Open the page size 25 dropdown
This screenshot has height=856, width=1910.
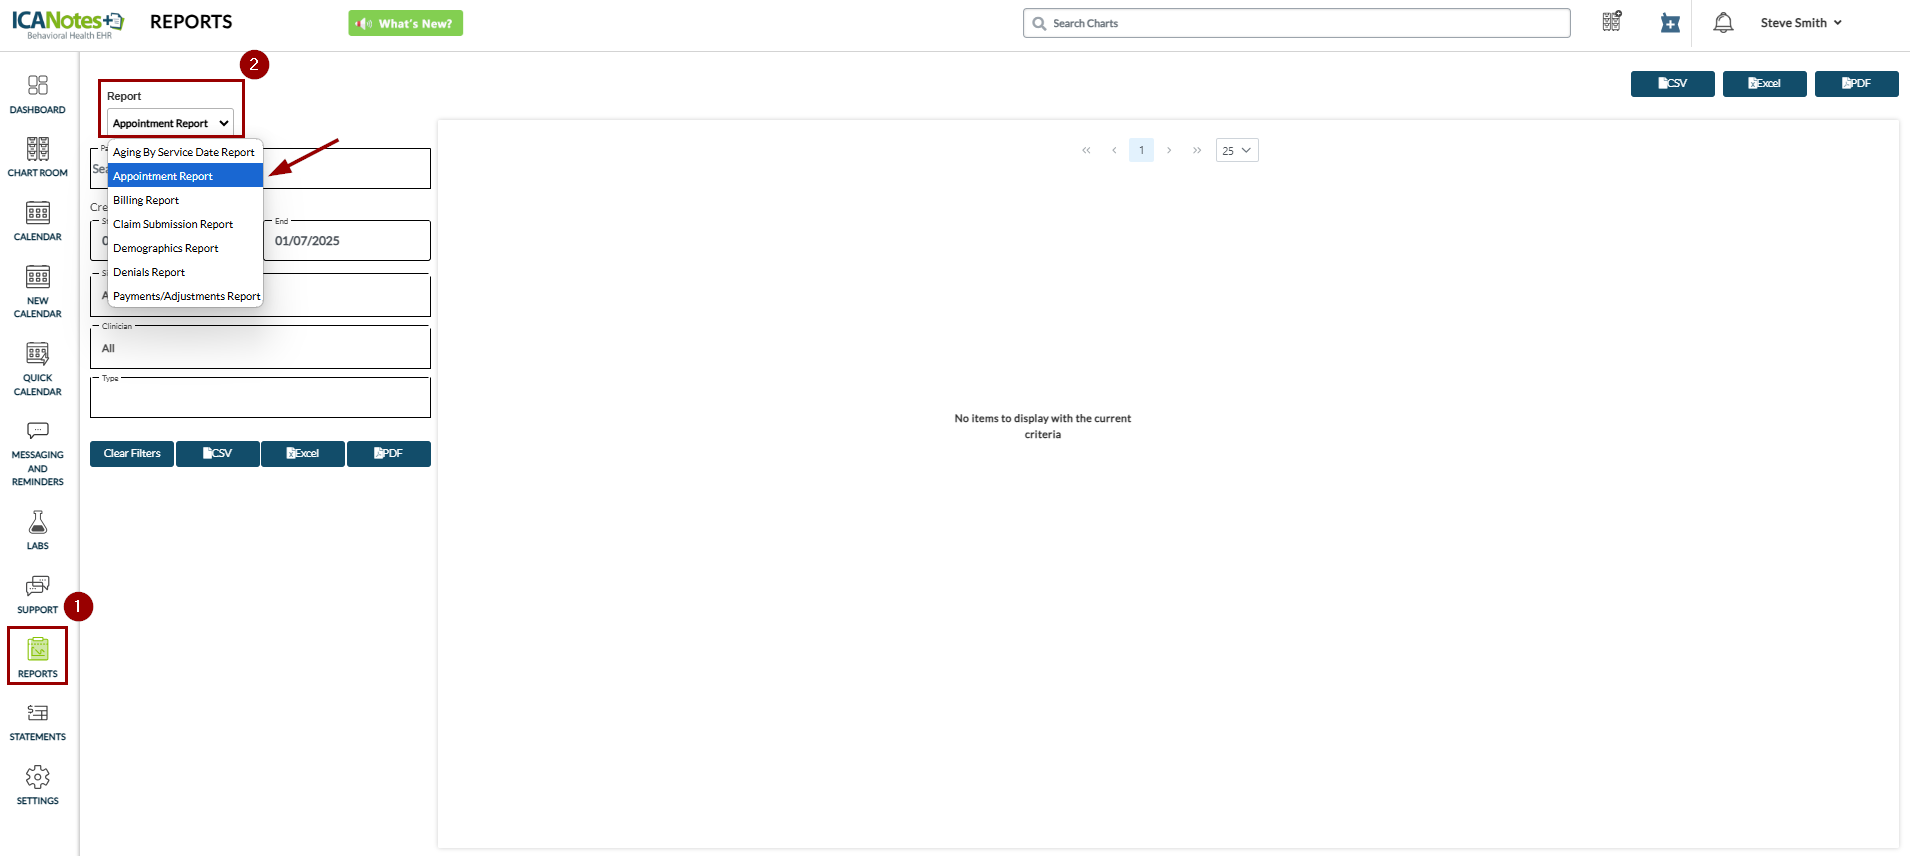[1237, 150]
